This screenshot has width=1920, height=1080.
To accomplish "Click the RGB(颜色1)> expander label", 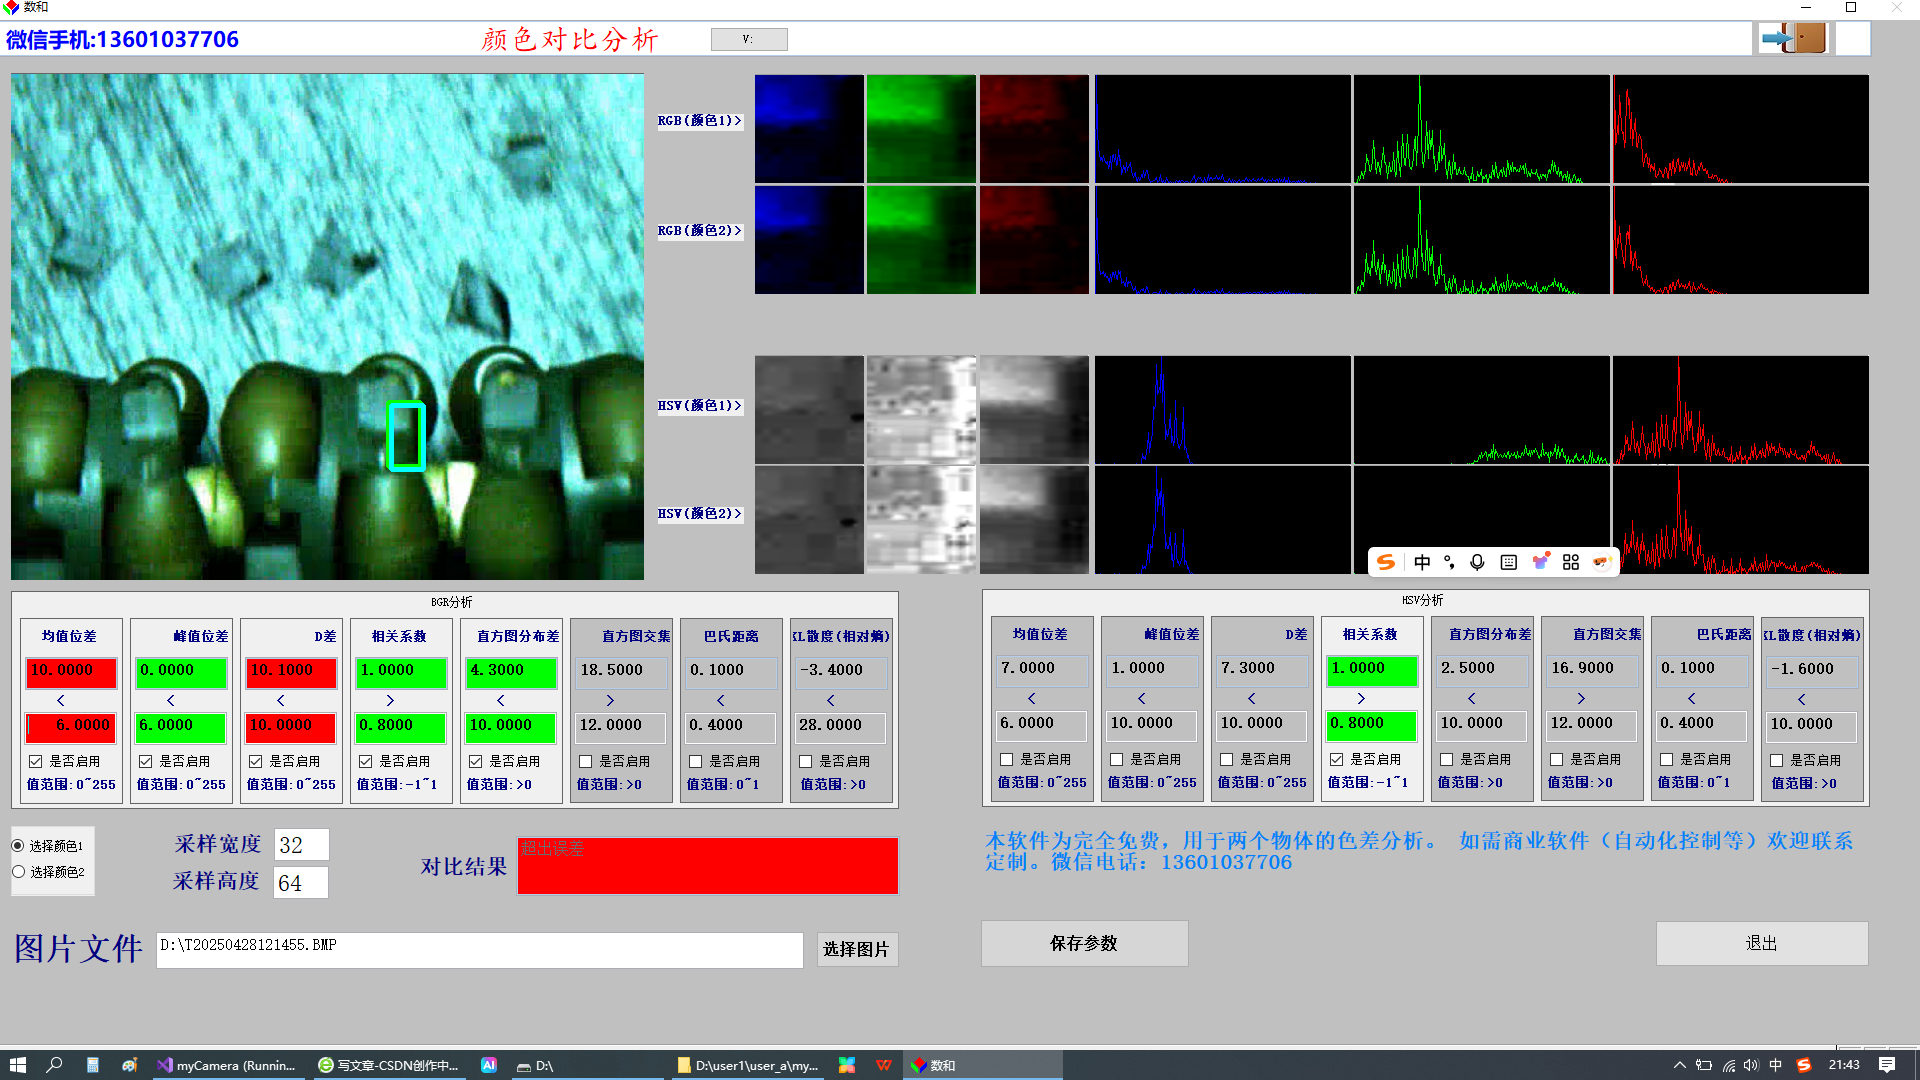I will pos(699,121).
